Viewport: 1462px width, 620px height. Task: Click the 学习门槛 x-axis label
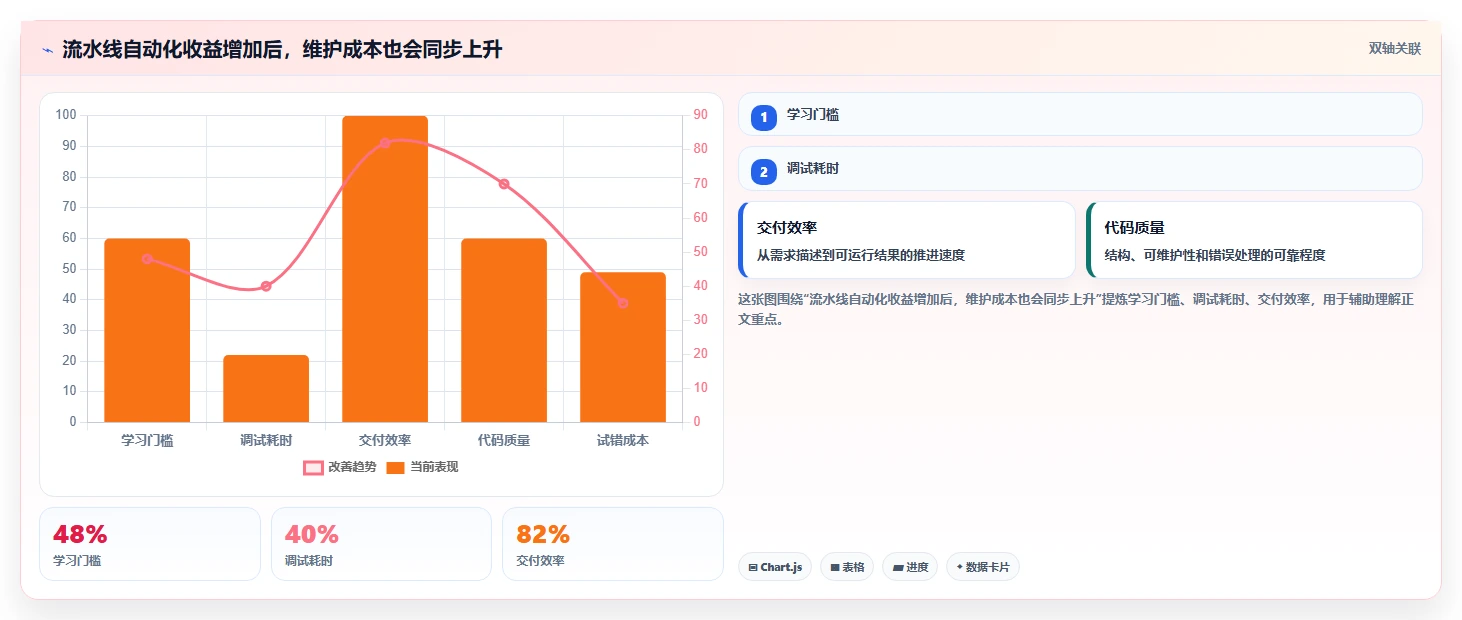147,440
